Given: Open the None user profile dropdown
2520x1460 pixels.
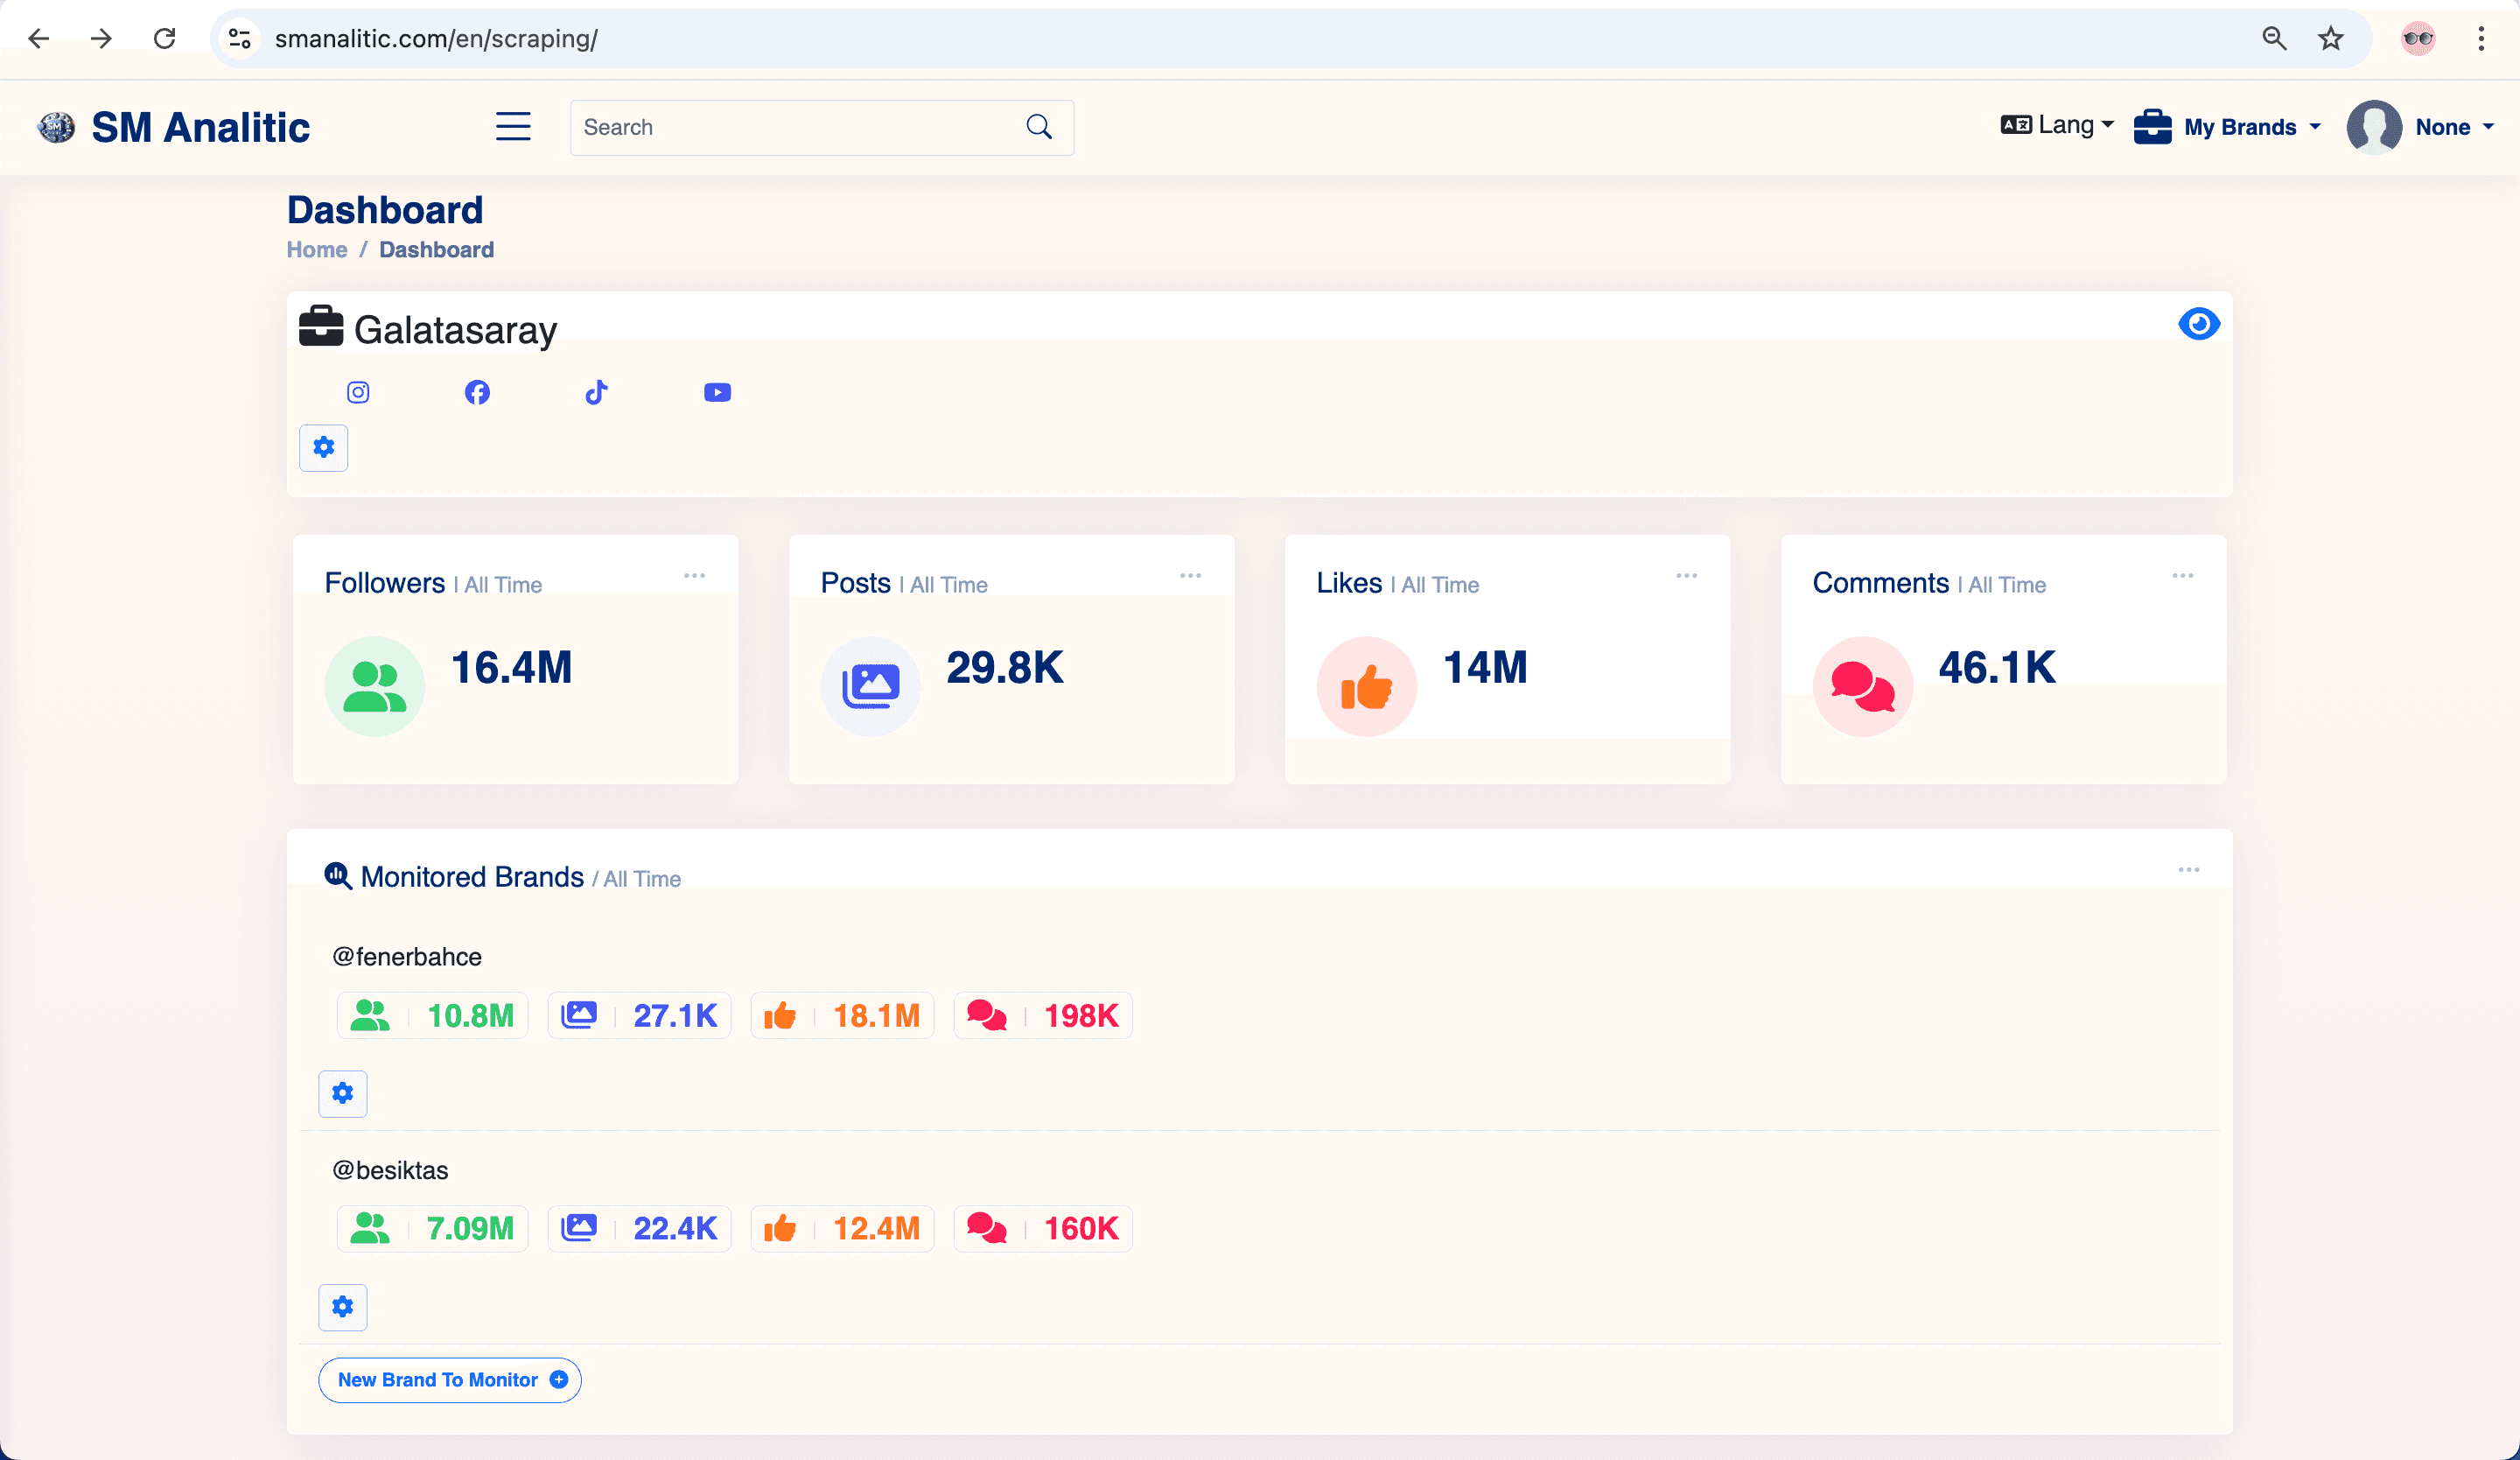Looking at the screenshot, I should [2421, 127].
